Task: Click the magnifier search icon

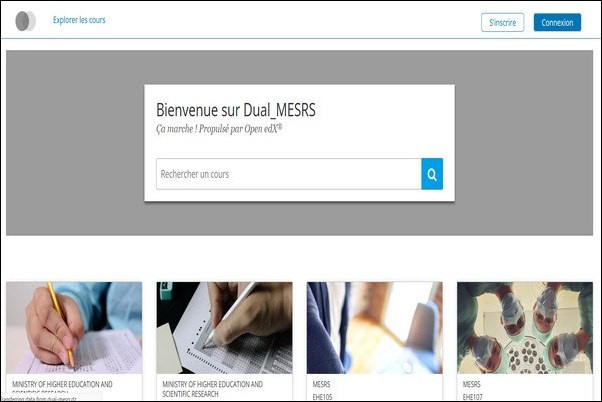Action: coord(432,174)
